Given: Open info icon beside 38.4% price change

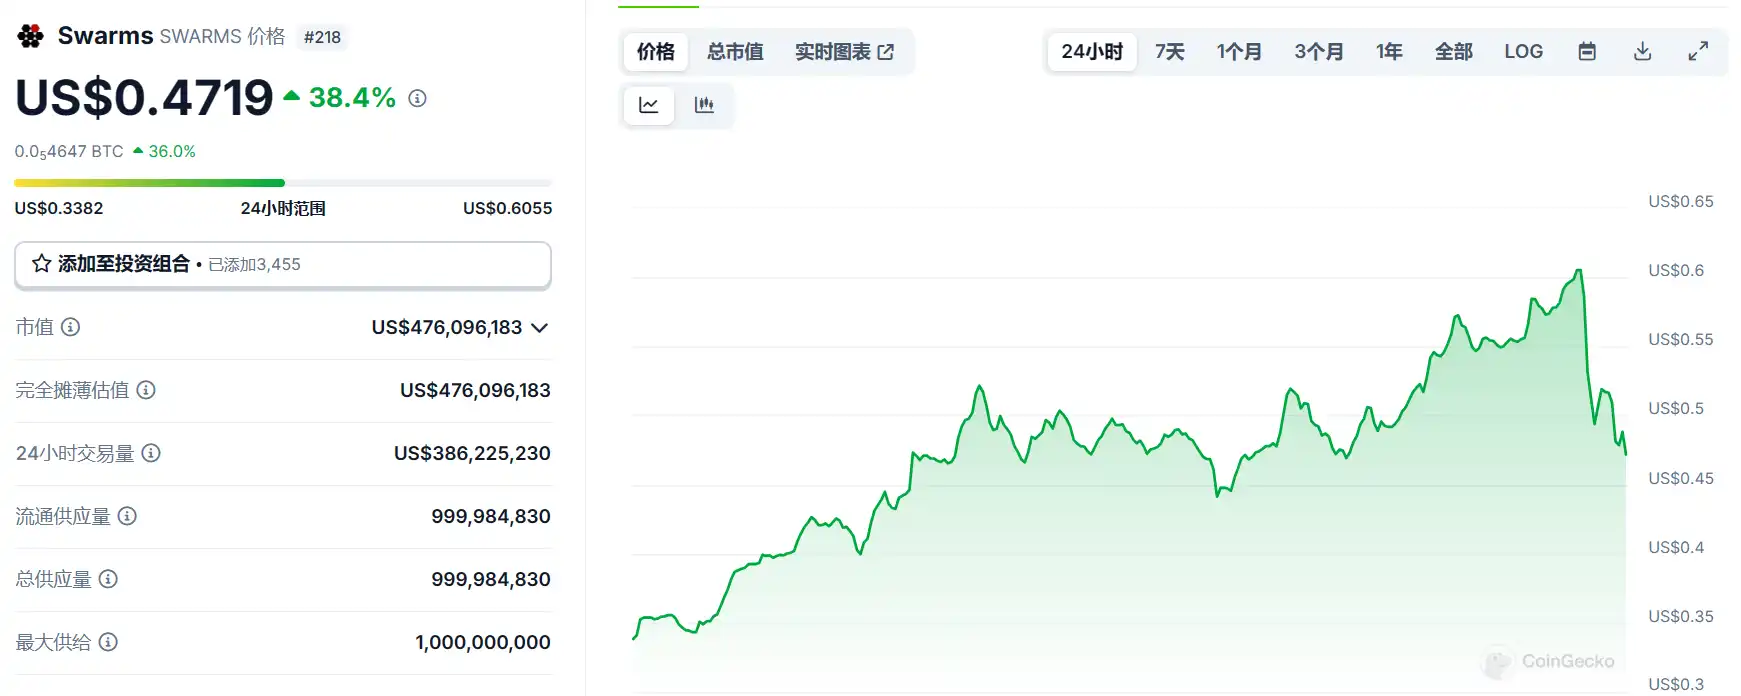Looking at the screenshot, I should tap(418, 98).
